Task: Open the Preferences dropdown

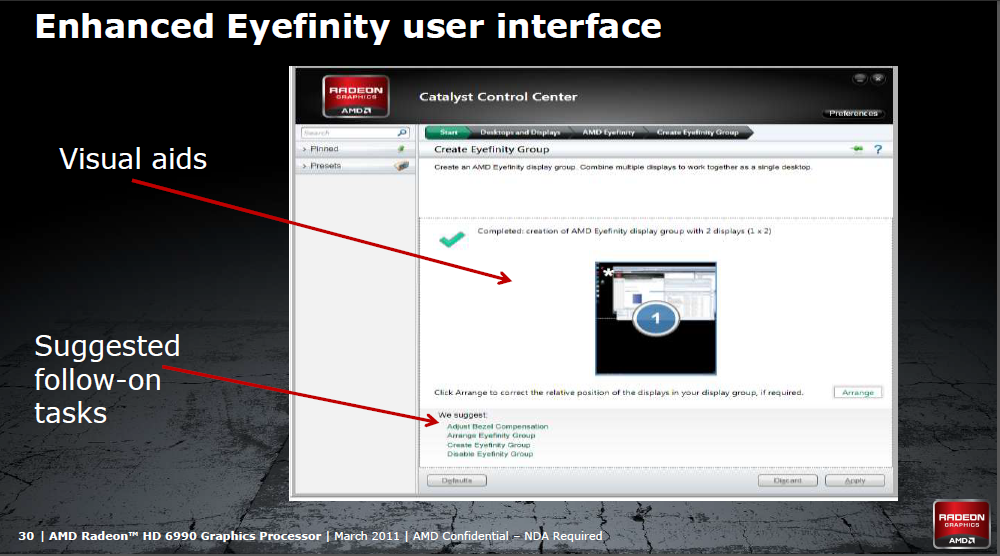Action: (853, 114)
